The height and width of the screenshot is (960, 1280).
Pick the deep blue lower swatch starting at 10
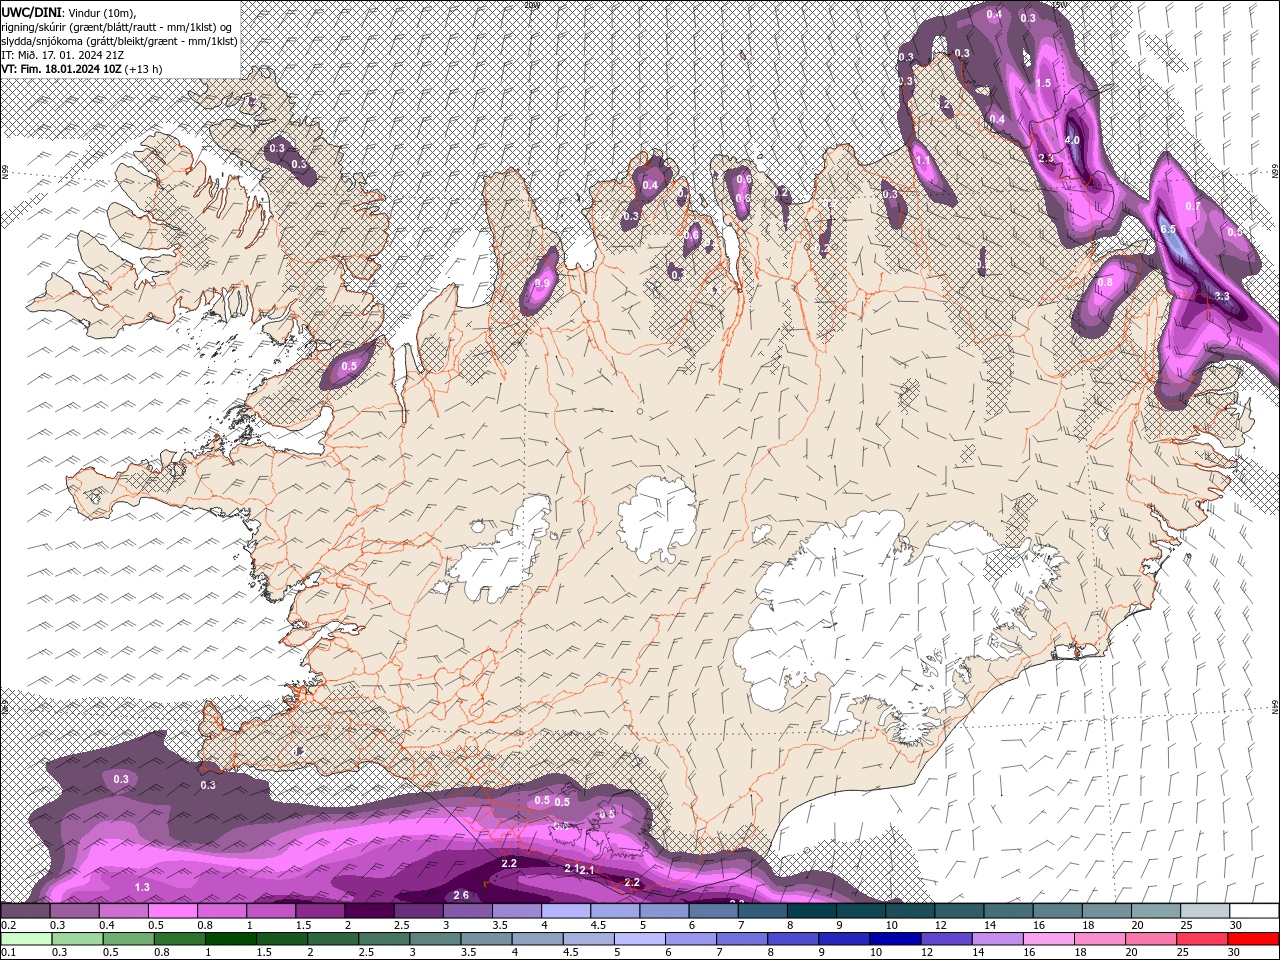tap(894, 939)
